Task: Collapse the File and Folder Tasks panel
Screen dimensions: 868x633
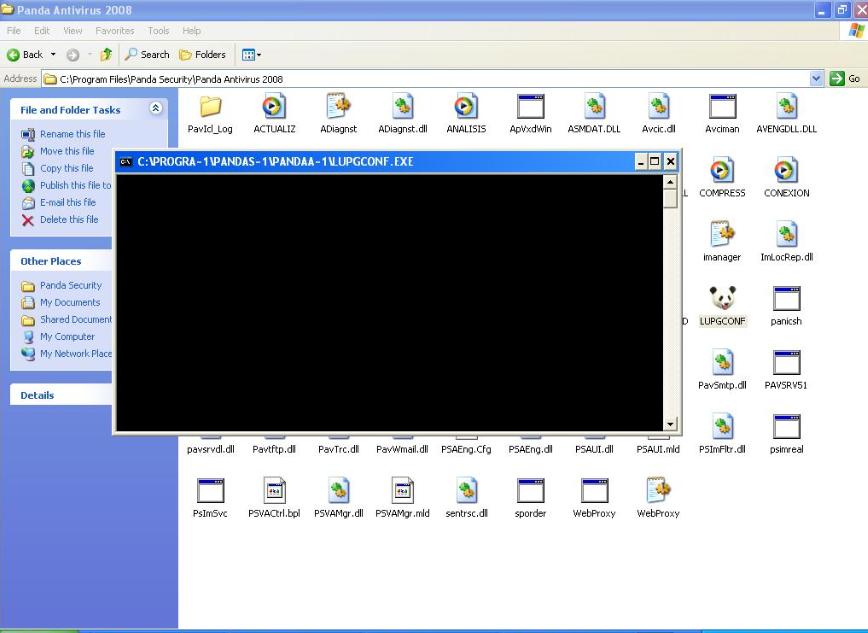Action: pyautogui.click(x=155, y=109)
